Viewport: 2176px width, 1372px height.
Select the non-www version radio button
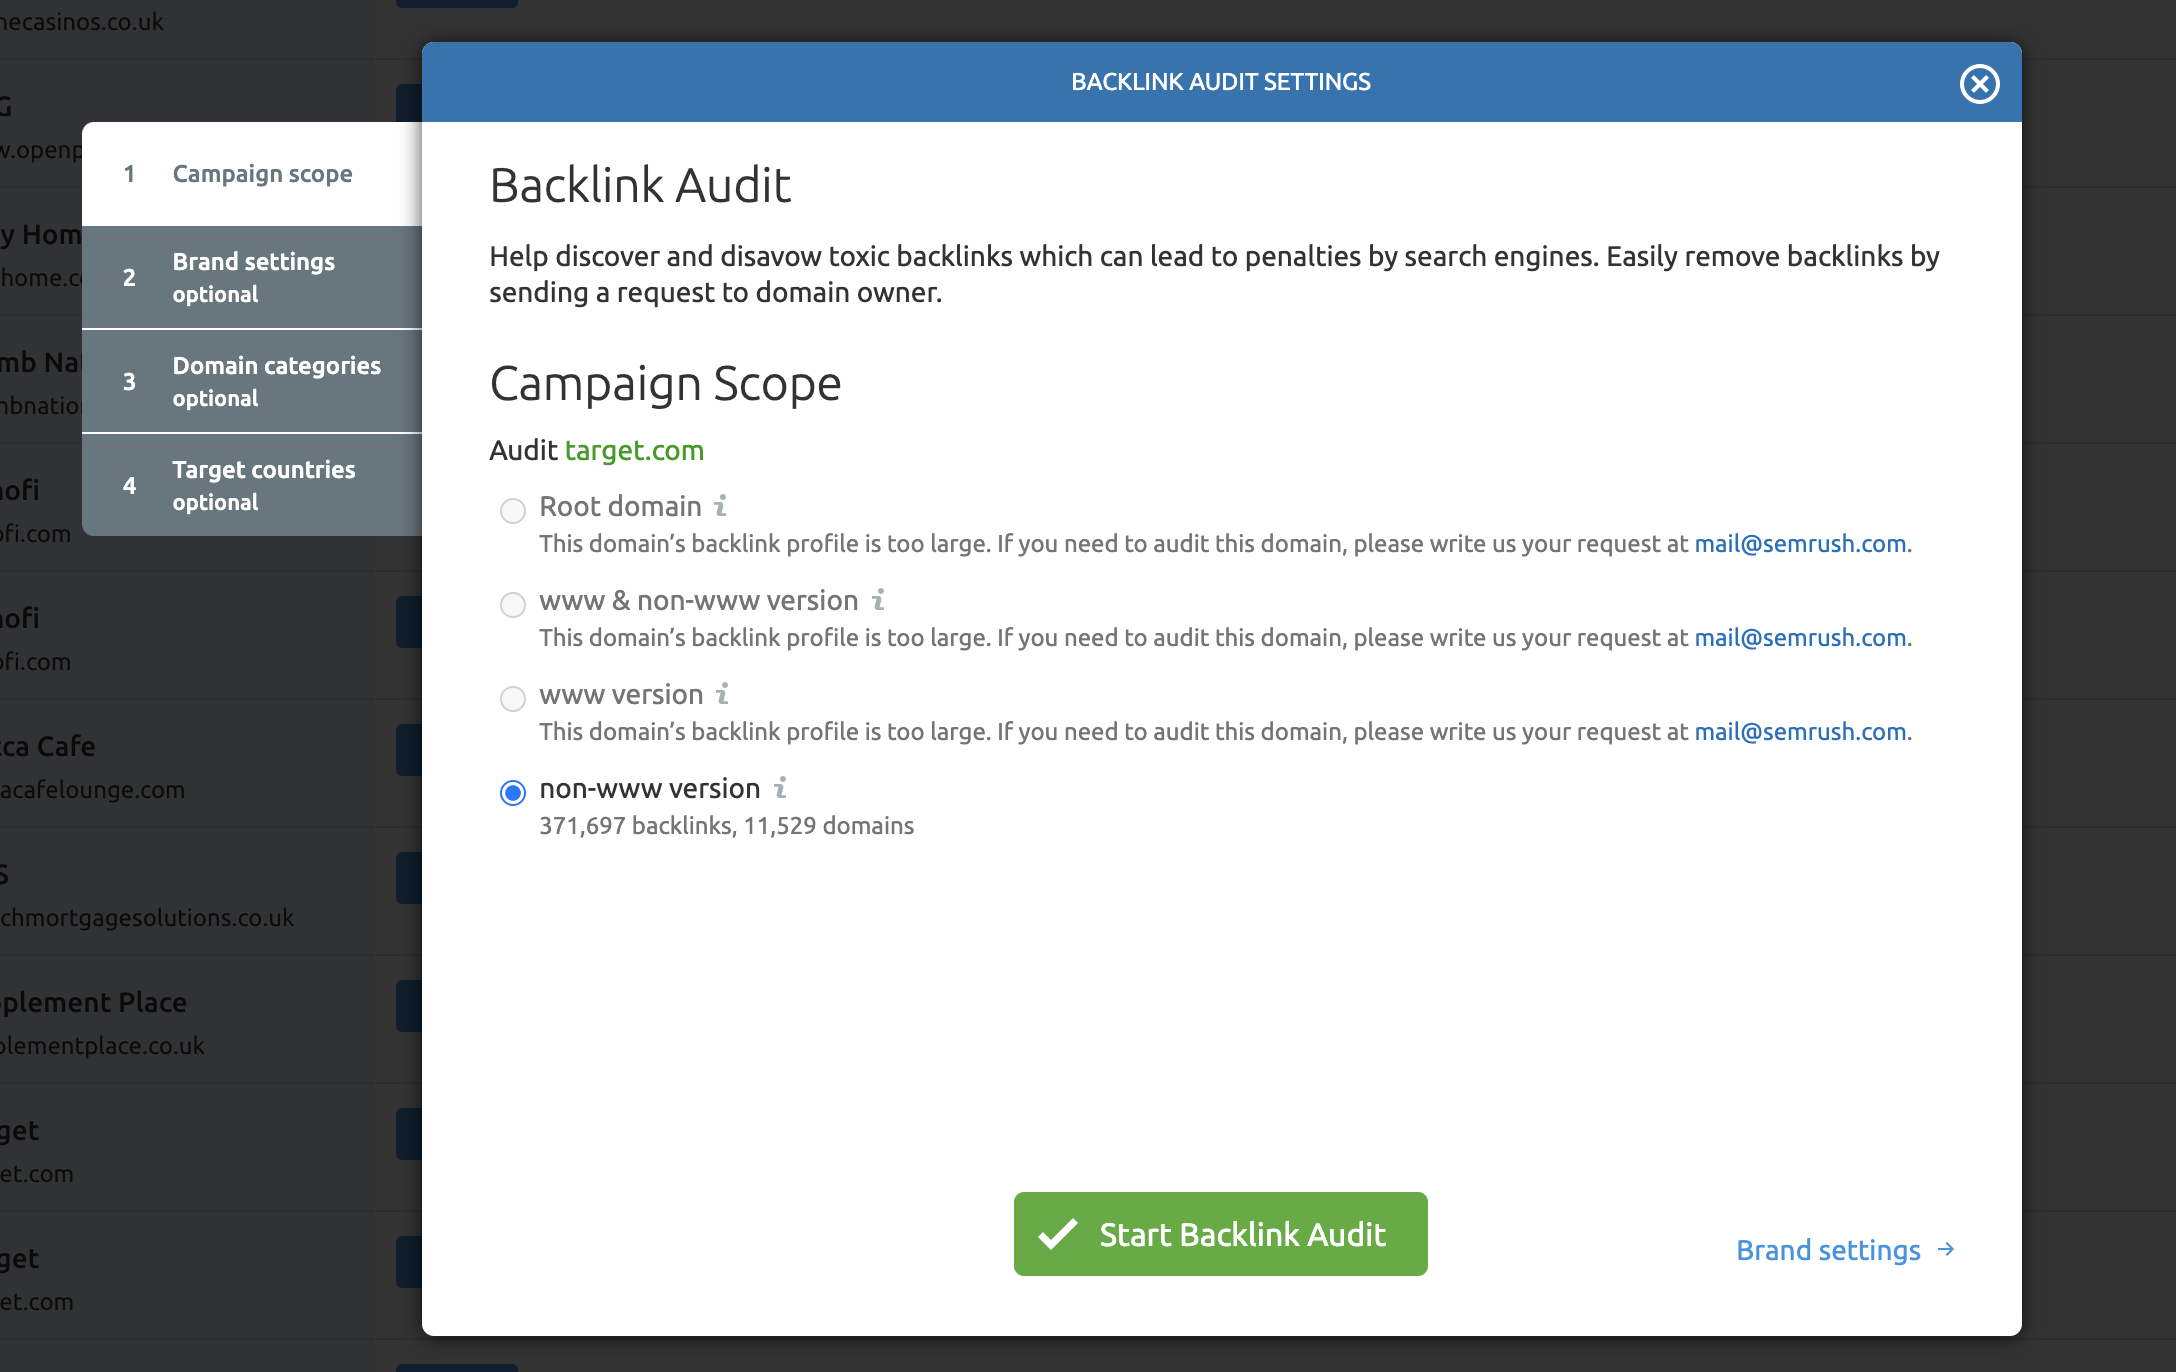pyautogui.click(x=512, y=790)
